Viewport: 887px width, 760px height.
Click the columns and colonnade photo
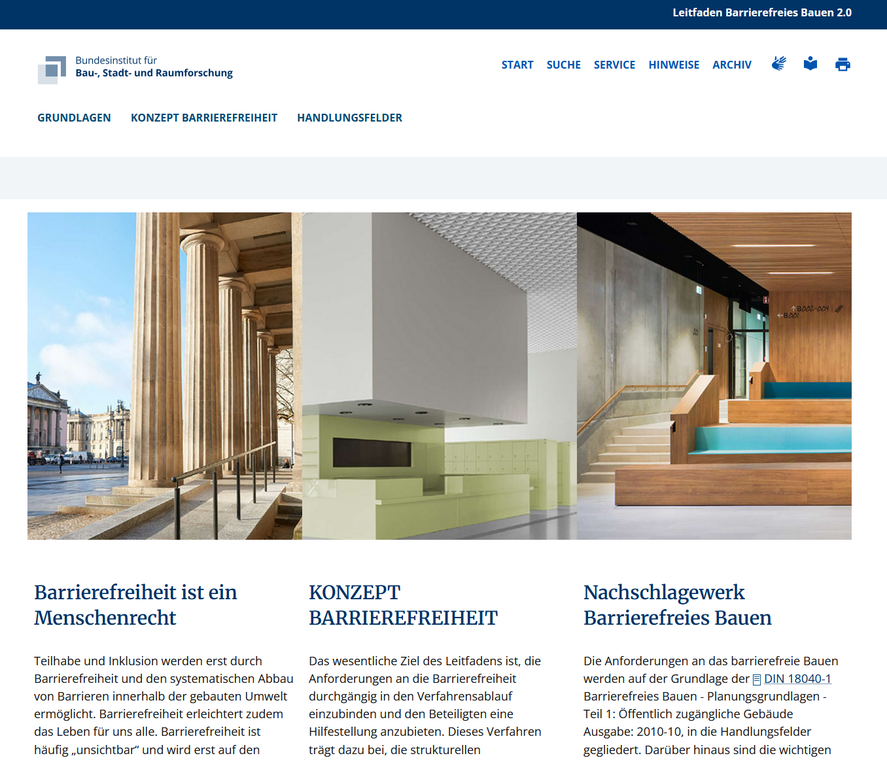[164, 376]
